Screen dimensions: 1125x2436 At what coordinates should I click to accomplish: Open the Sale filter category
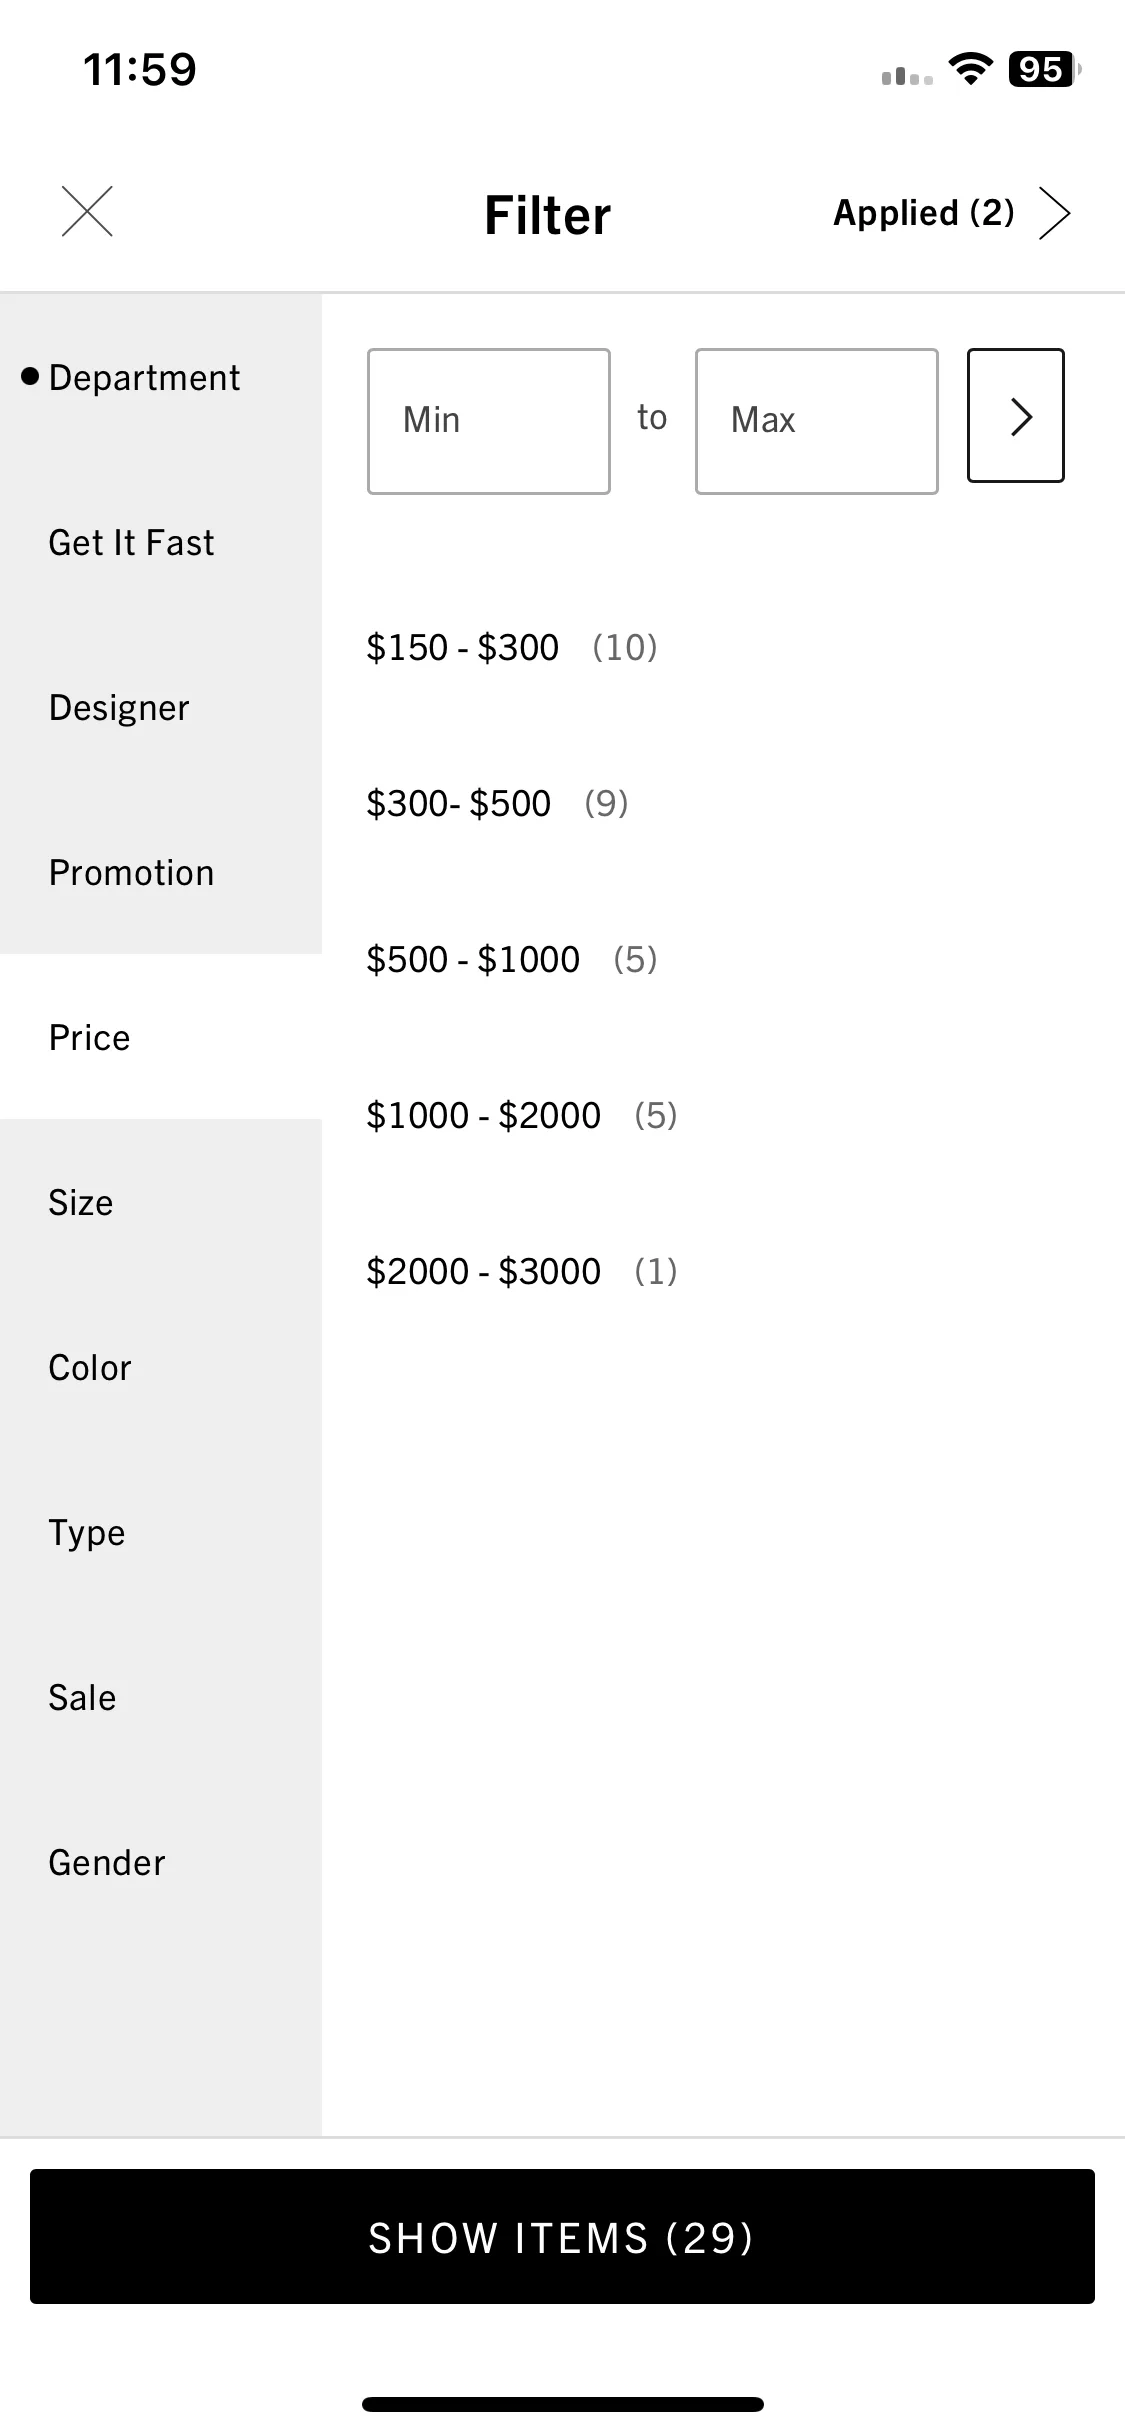coord(161,1698)
